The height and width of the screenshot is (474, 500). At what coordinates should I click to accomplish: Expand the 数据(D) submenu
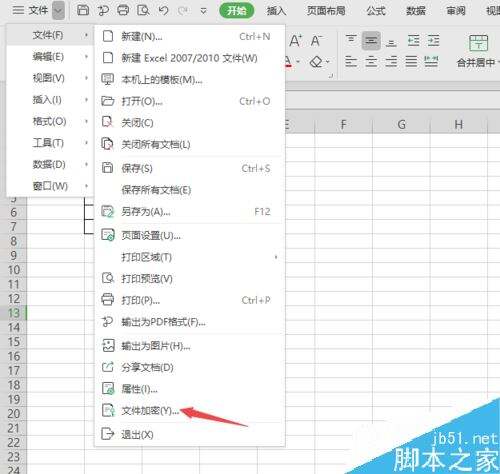pyautogui.click(x=50, y=164)
